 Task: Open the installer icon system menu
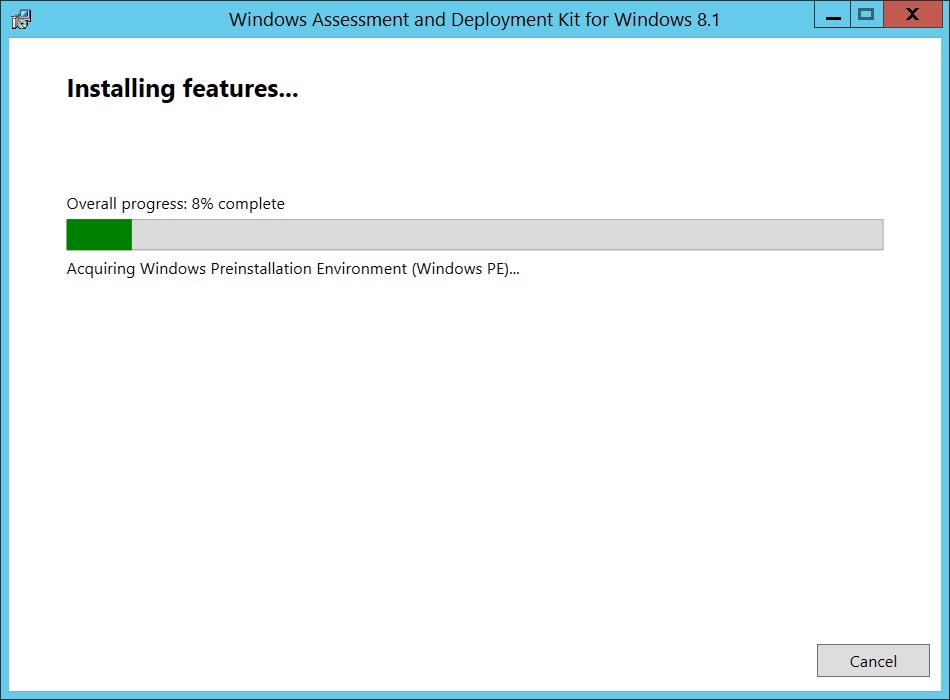21,19
